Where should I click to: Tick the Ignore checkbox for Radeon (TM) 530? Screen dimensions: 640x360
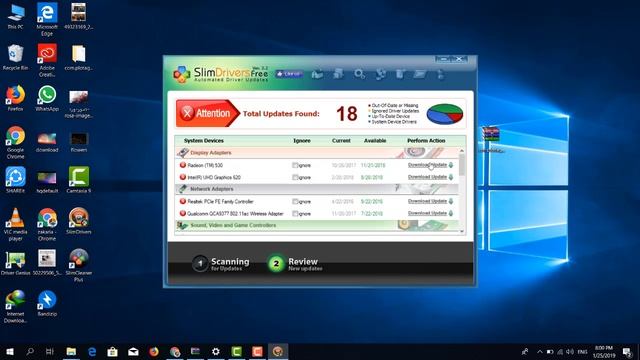tap(295, 165)
